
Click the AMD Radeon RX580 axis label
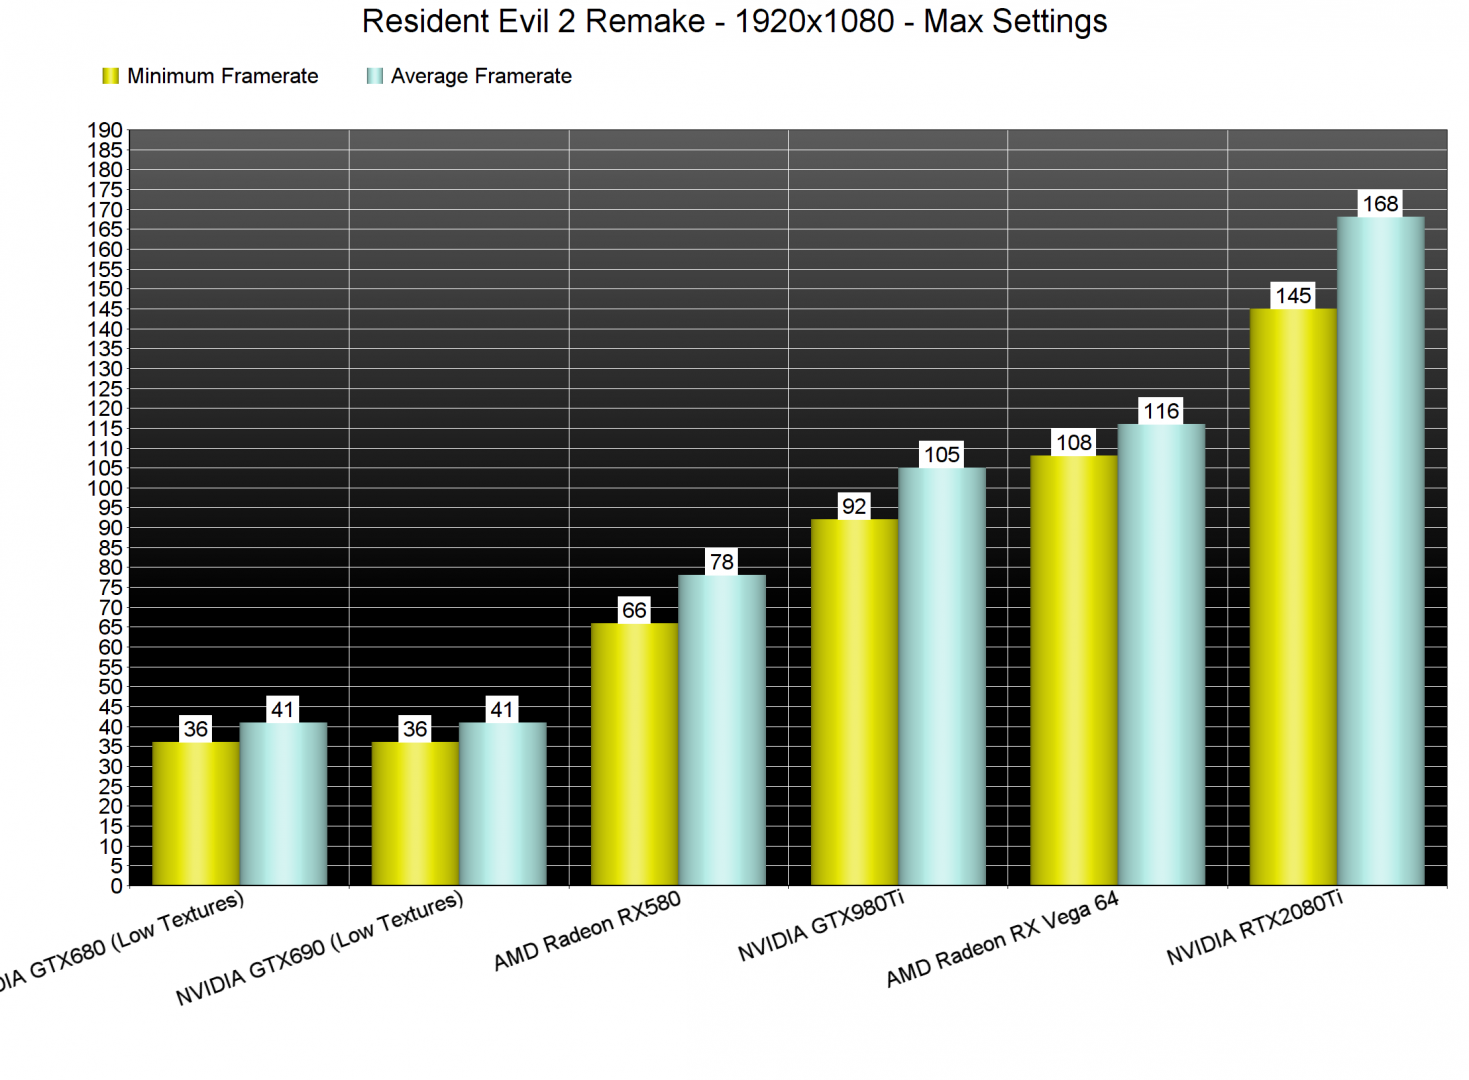pos(587,931)
